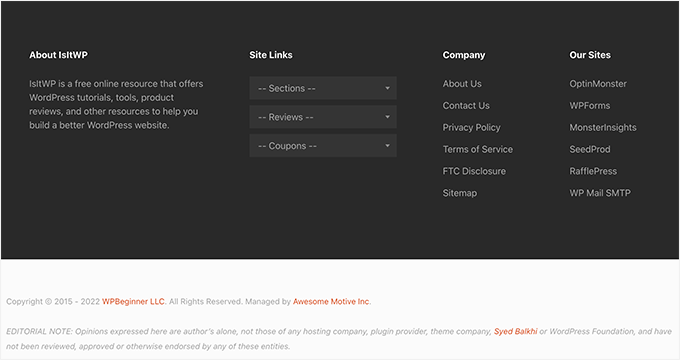Image resolution: width=680 pixels, height=360 pixels.
Task: Open the Contact Us link
Action: 466,106
